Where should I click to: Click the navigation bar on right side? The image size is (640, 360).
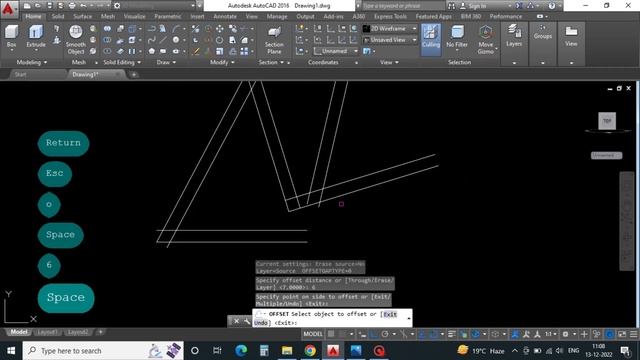627,221
